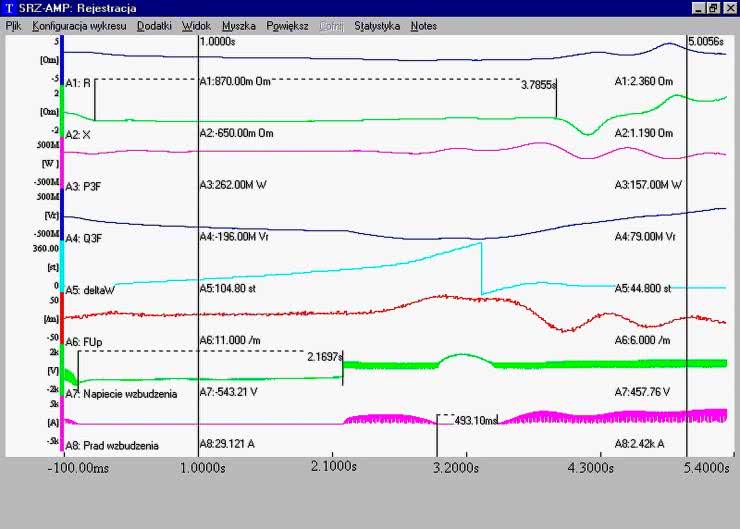Open the Plik menu
The image size is (740, 529).
pyautogui.click(x=13, y=26)
